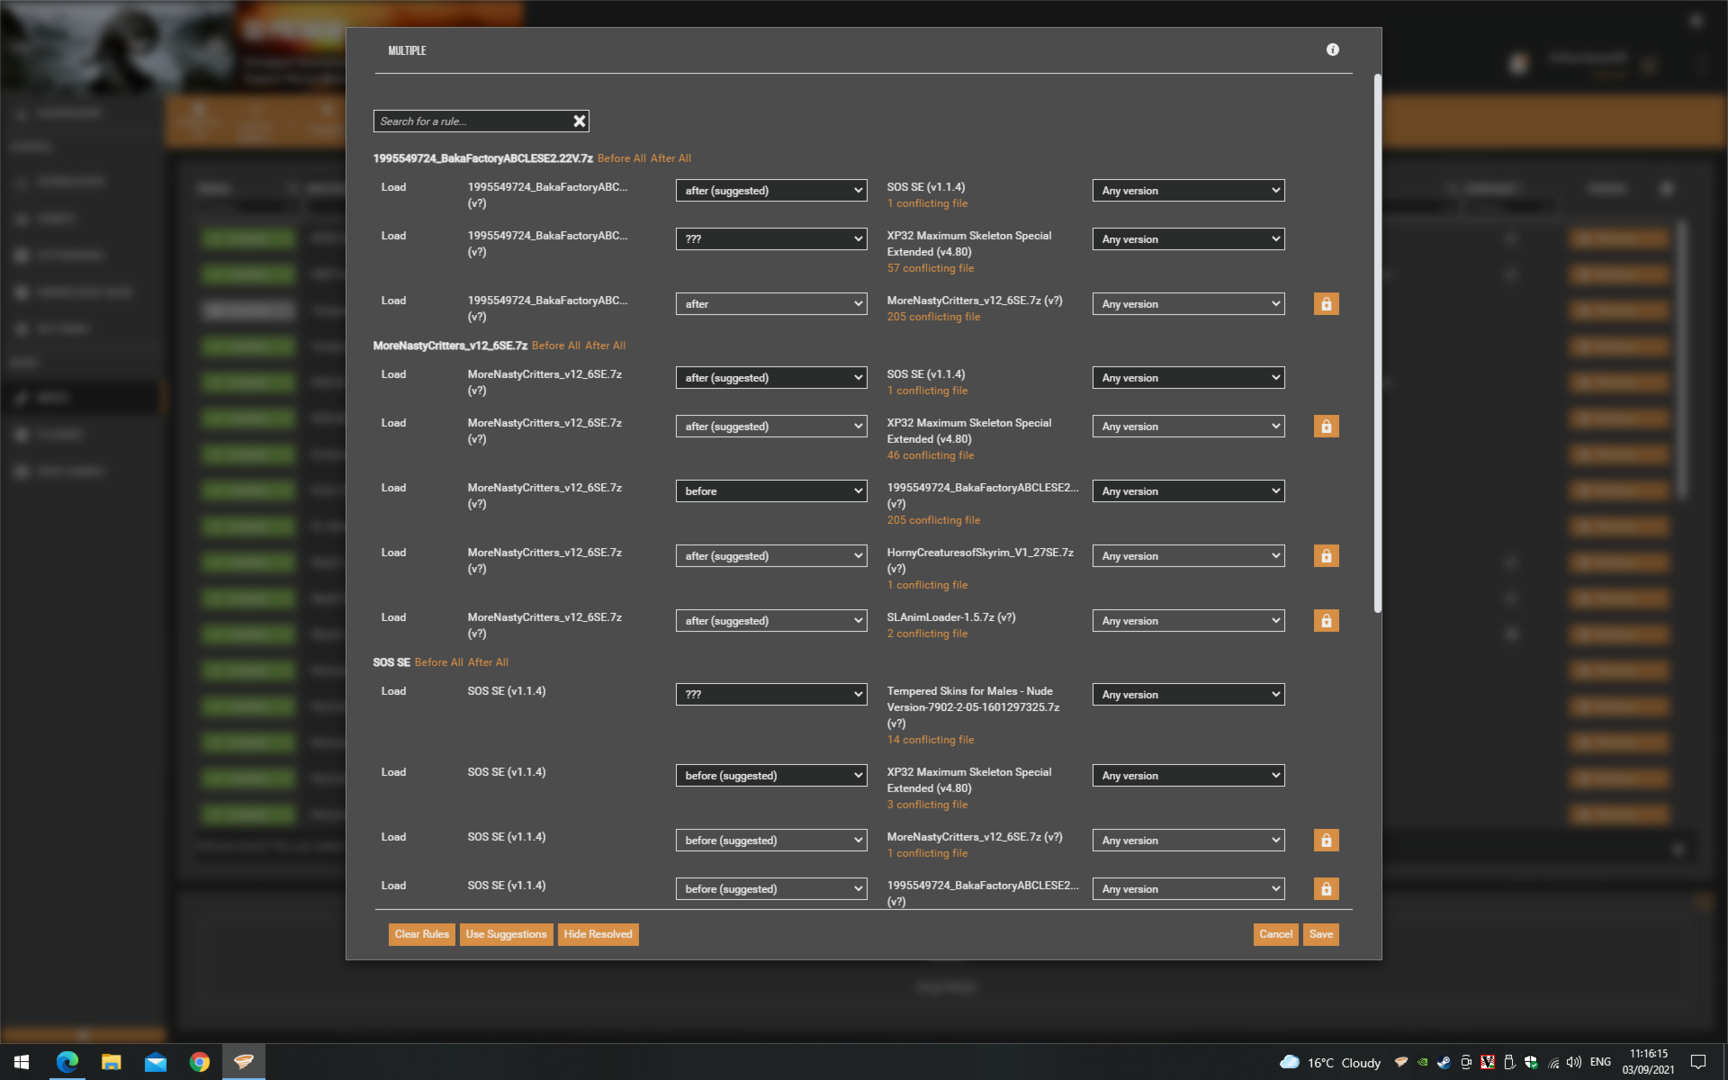Click the info icon in dialog header
1728x1080 pixels.
(1332, 50)
